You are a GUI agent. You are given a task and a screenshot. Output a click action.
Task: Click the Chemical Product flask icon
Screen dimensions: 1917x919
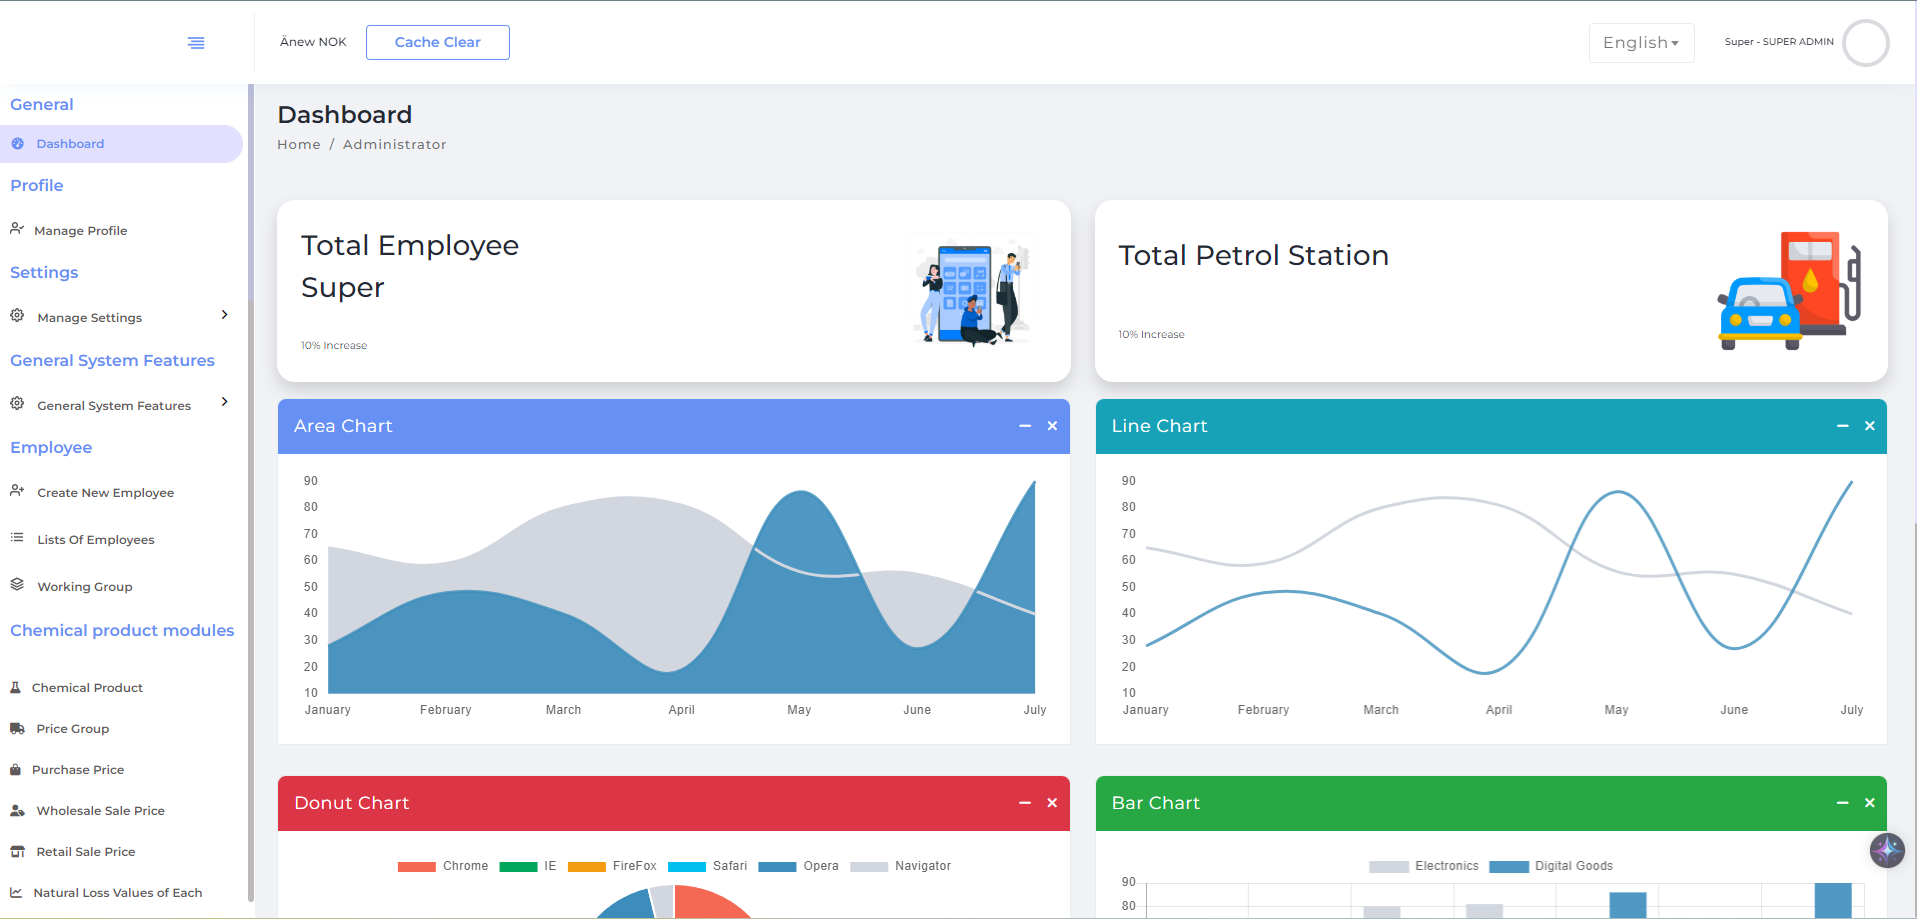(15, 688)
